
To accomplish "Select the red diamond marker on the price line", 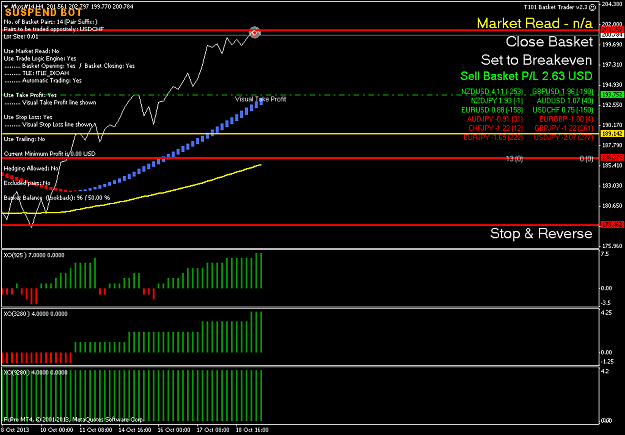I will click(x=255, y=33).
